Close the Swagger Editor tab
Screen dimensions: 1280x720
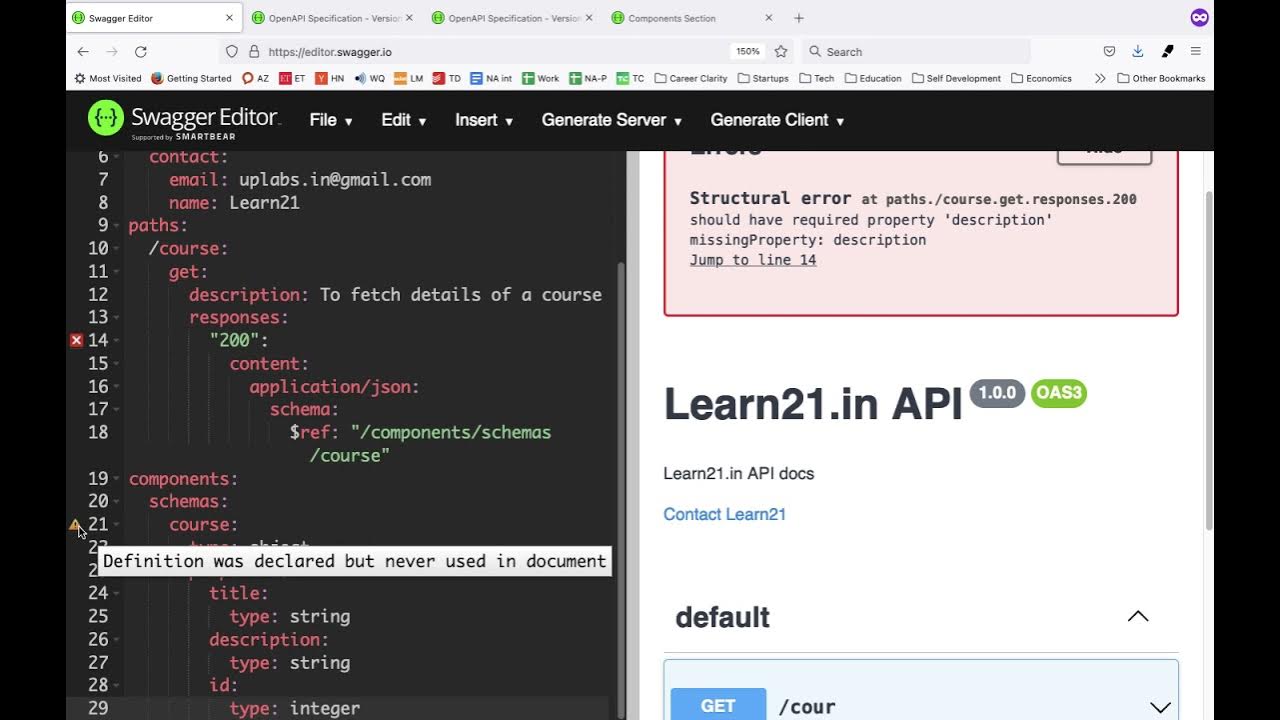coord(229,18)
